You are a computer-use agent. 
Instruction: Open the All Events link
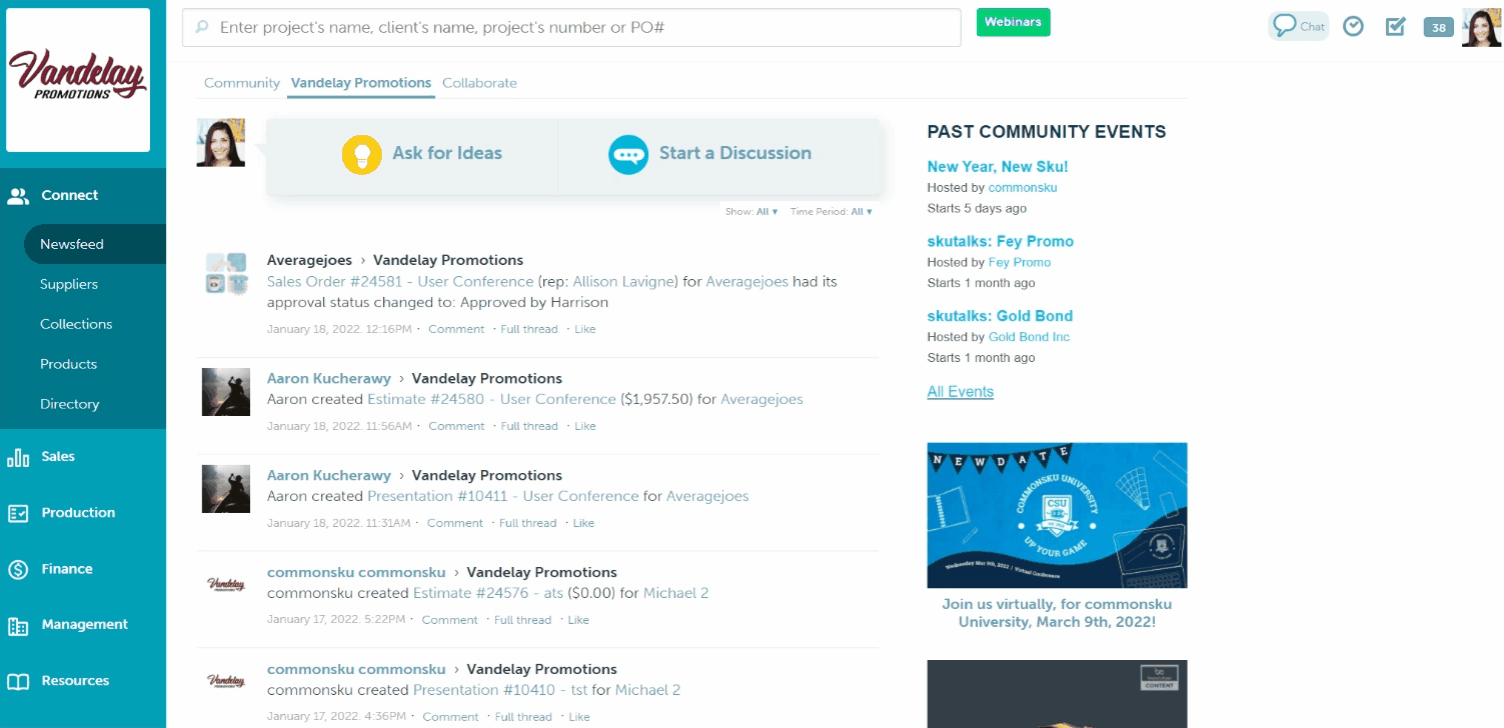pos(960,392)
